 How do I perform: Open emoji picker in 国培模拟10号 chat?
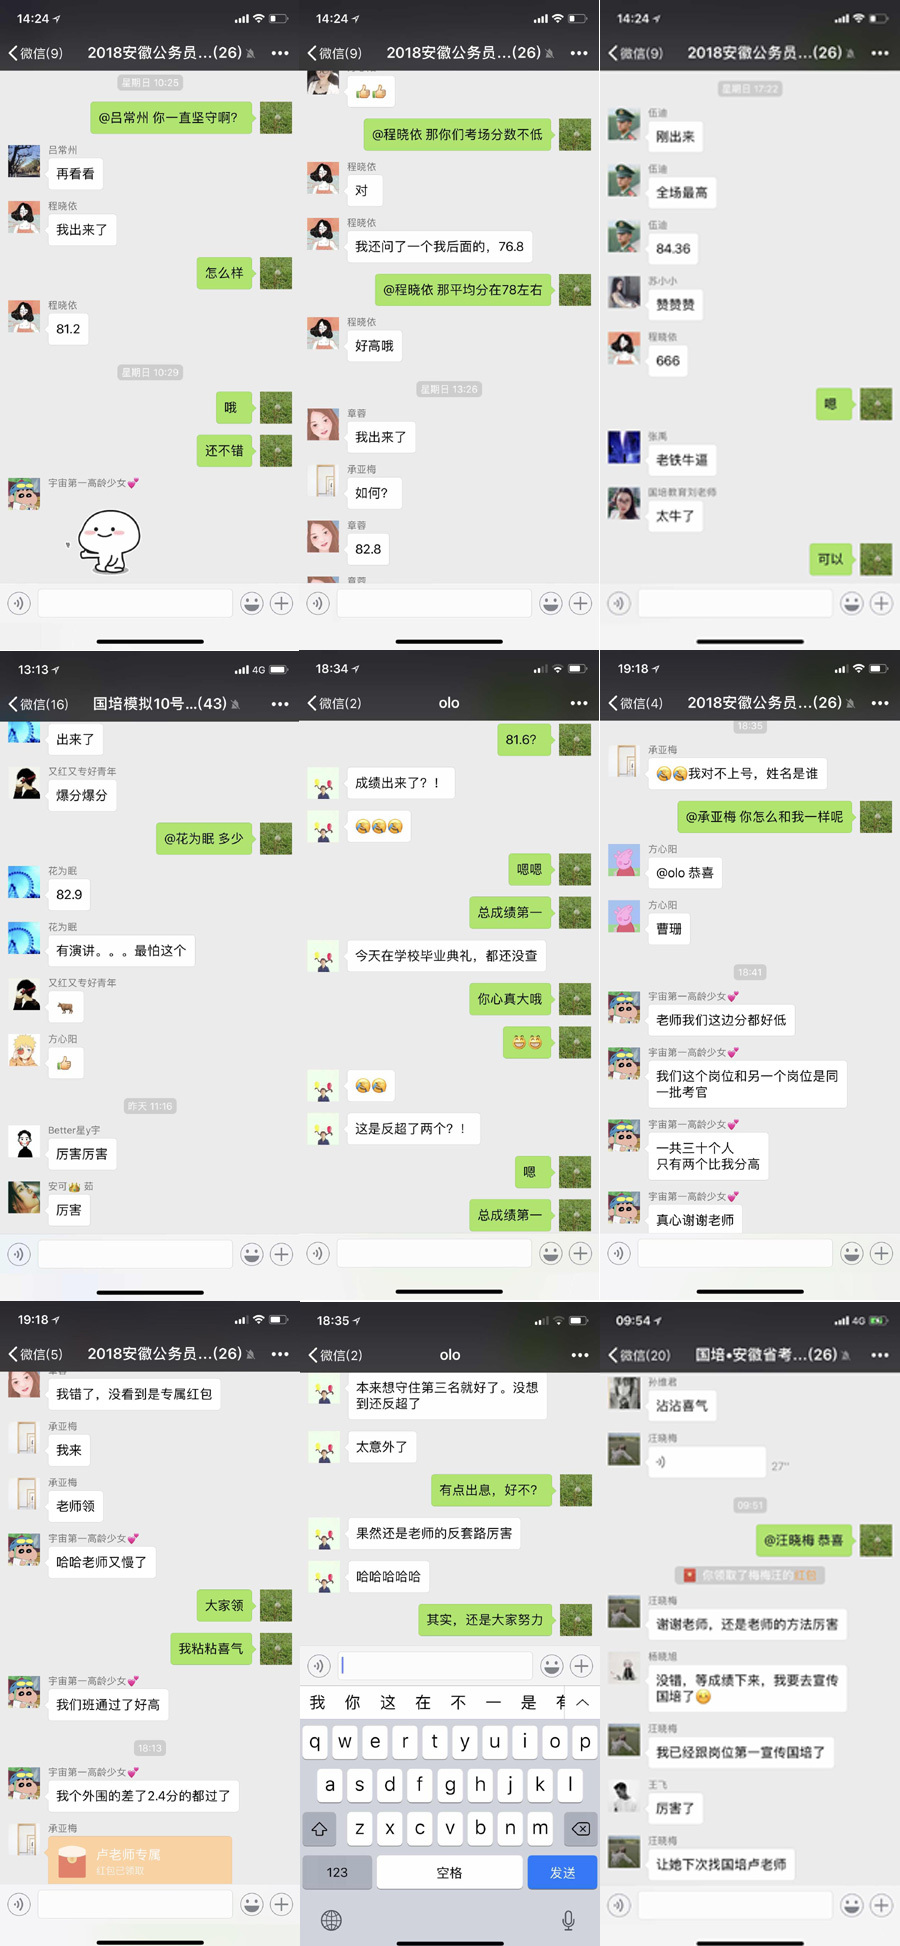pos(252,1253)
